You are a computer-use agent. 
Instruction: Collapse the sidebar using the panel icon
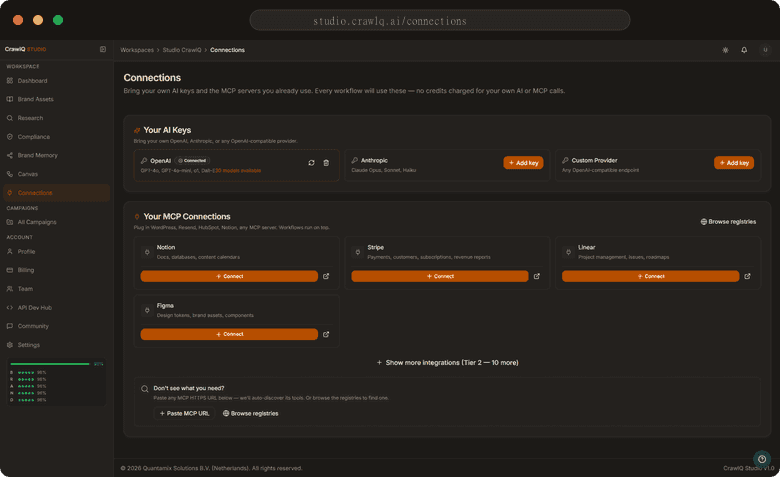(x=103, y=49)
